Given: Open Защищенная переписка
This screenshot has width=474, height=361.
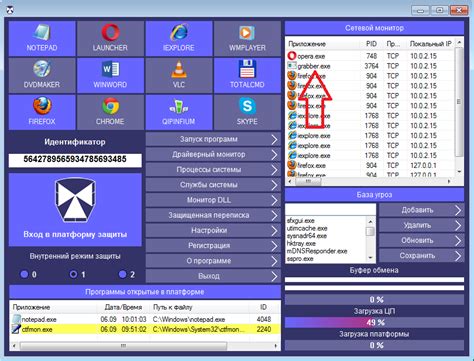Looking at the screenshot, I should 213,215.
